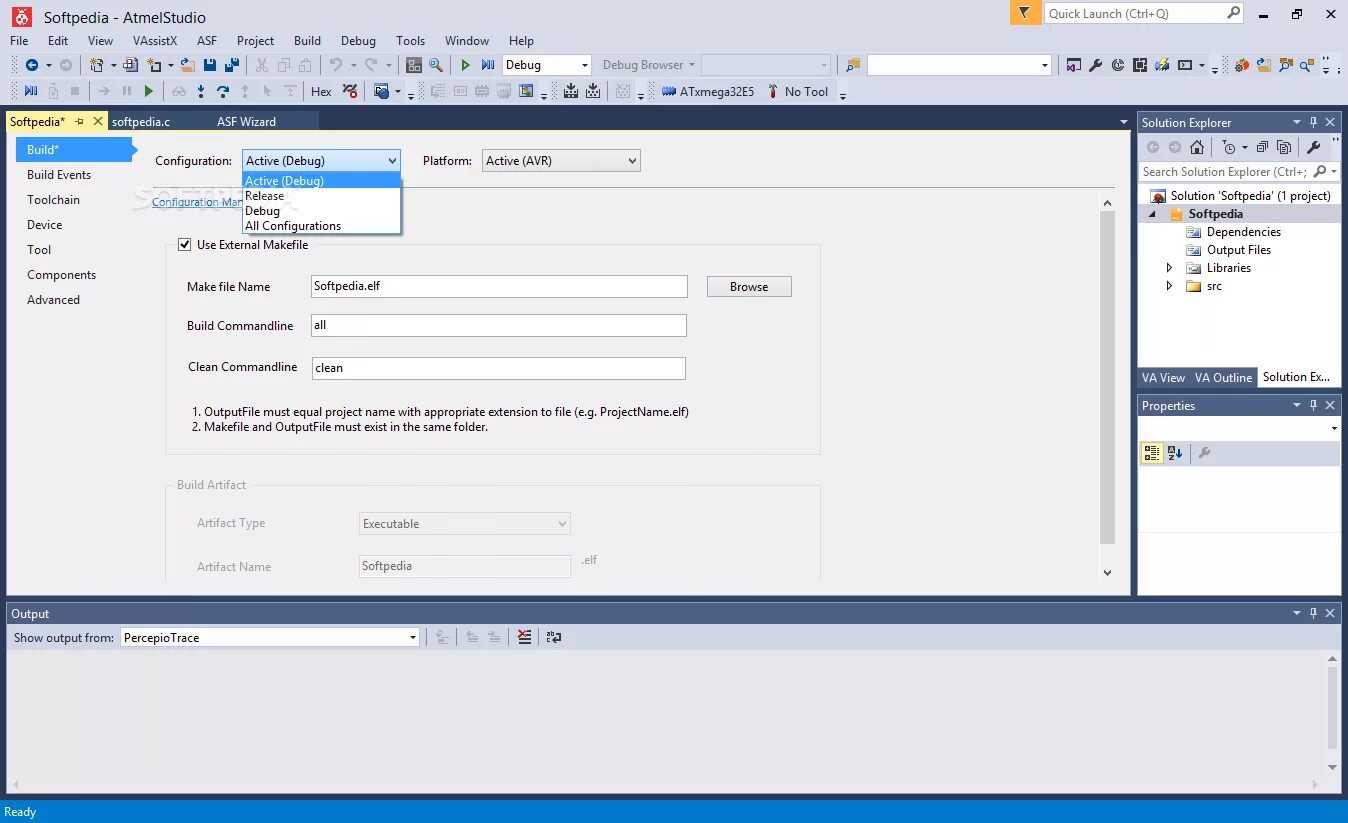Click the Categorized view icon in Properties
Viewport: 1348px width, 823px height.
(x=1152, y=453)
